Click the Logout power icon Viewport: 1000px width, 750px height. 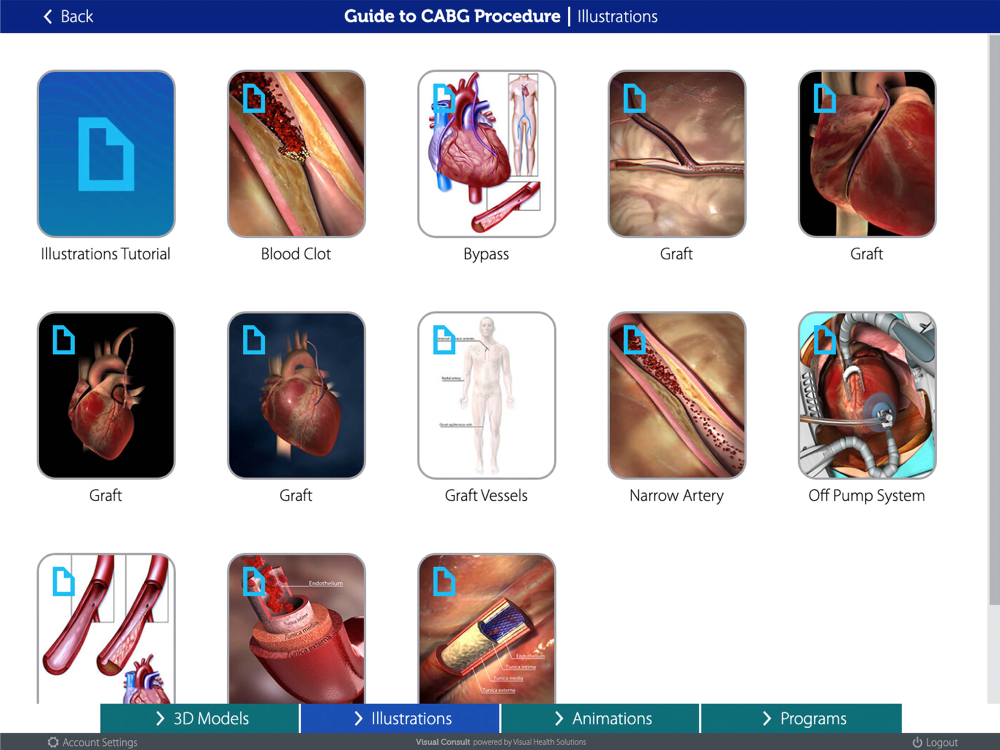917,742
